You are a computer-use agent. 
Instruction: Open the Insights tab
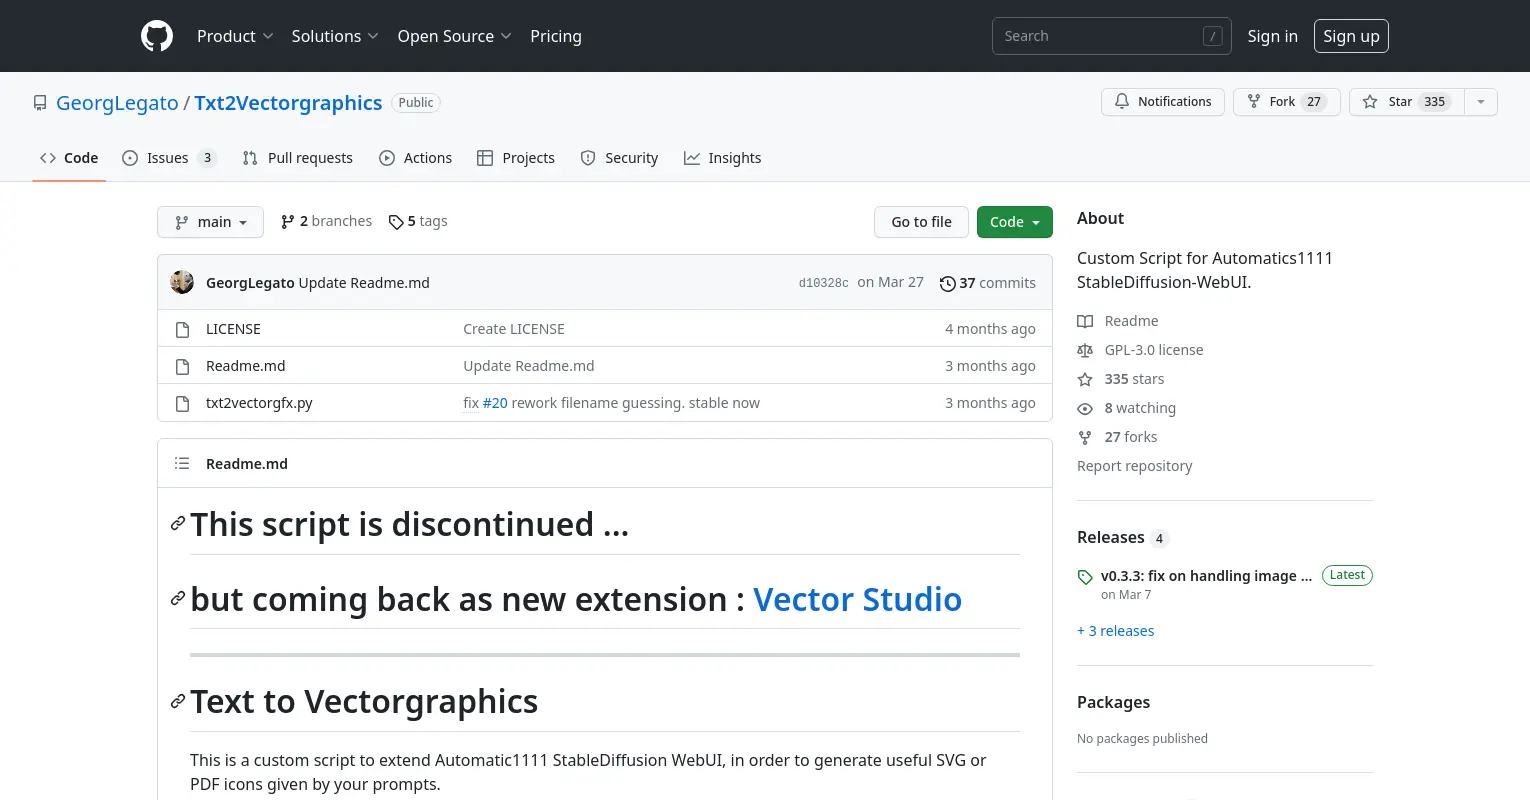(722, 158)
